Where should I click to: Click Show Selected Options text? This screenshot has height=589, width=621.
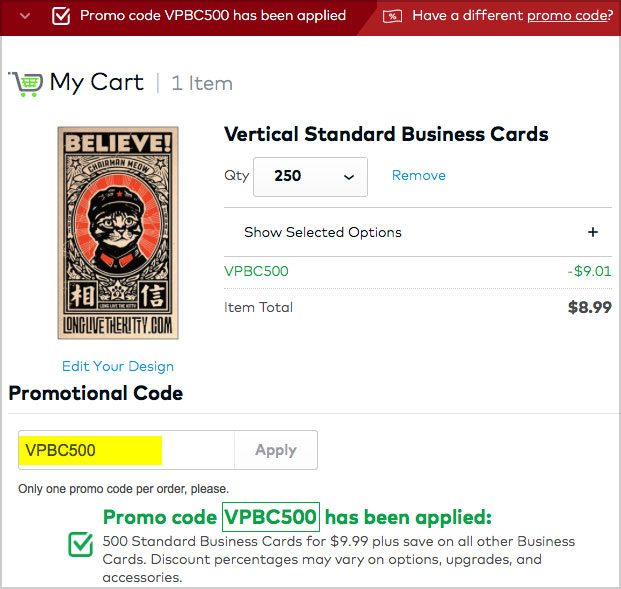click(323, 232)
